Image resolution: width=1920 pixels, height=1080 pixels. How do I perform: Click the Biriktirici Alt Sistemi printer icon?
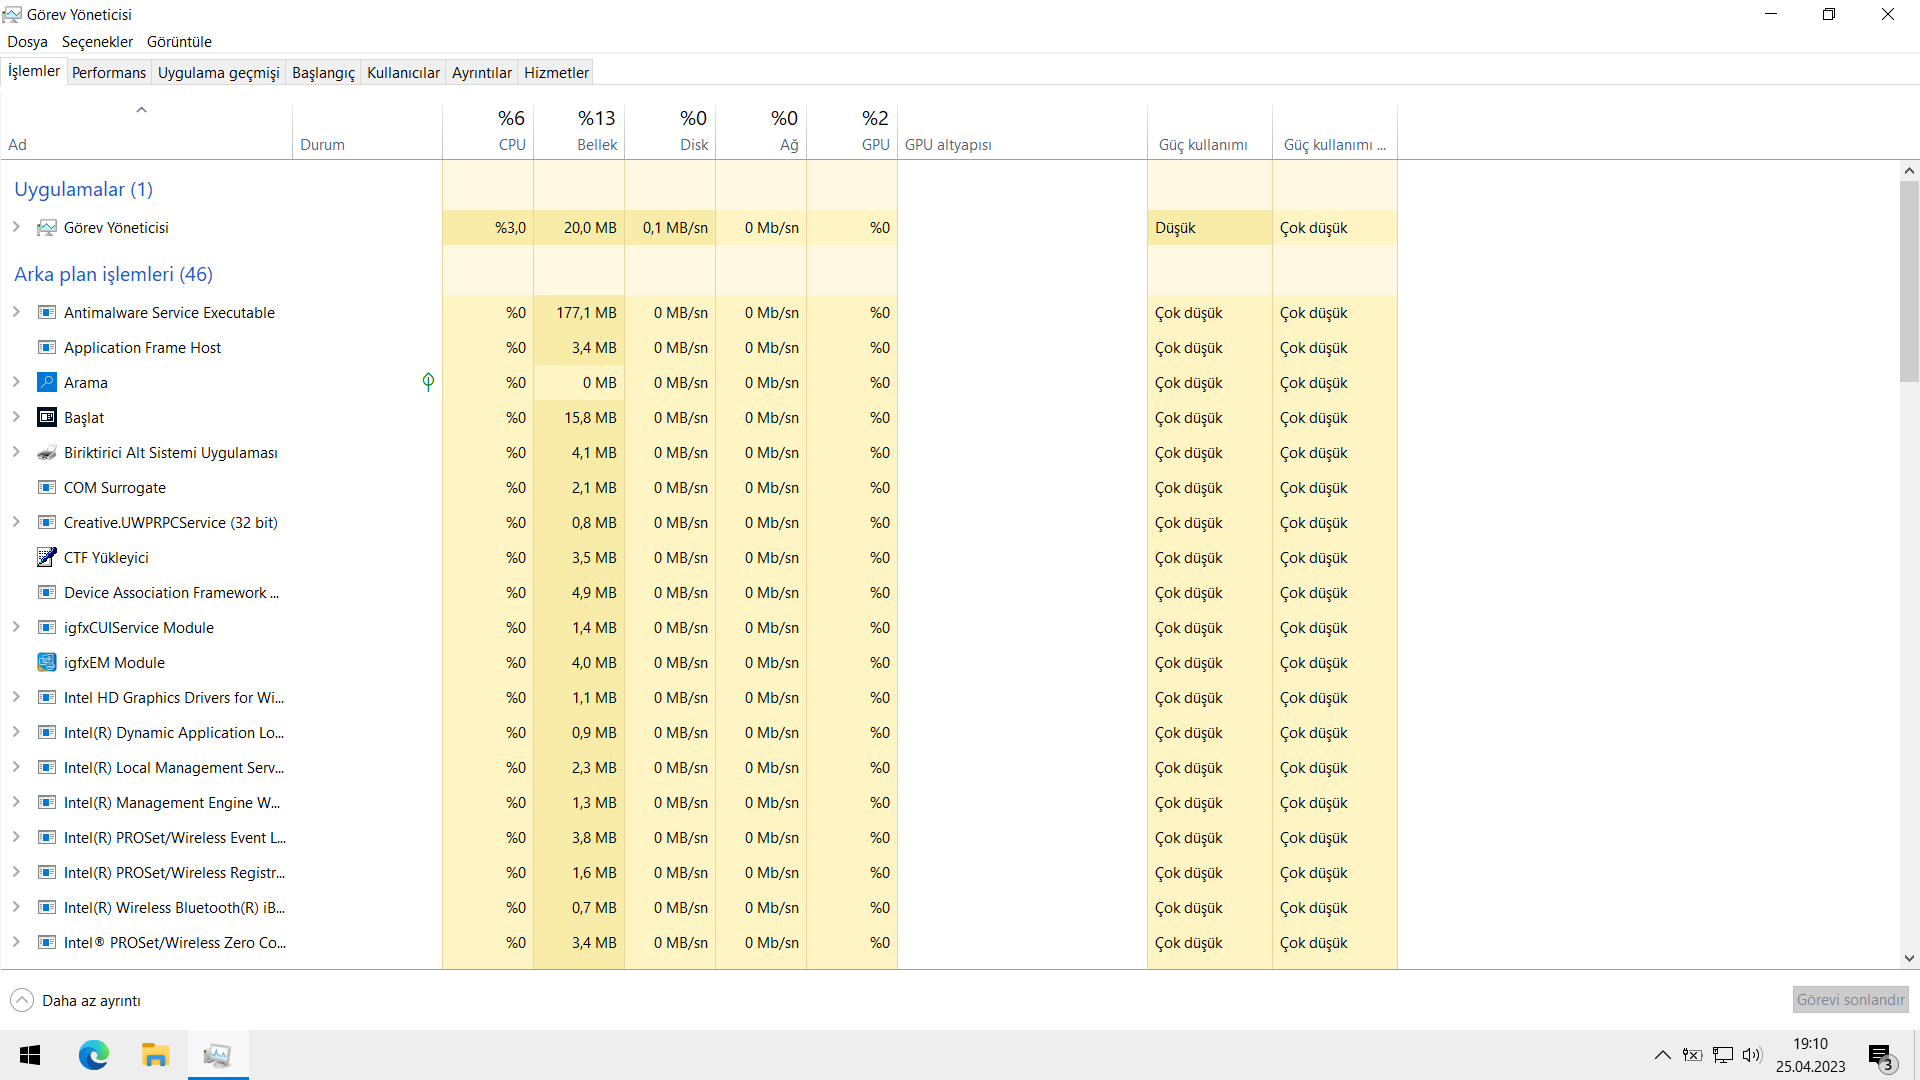(x=47, y=452)
